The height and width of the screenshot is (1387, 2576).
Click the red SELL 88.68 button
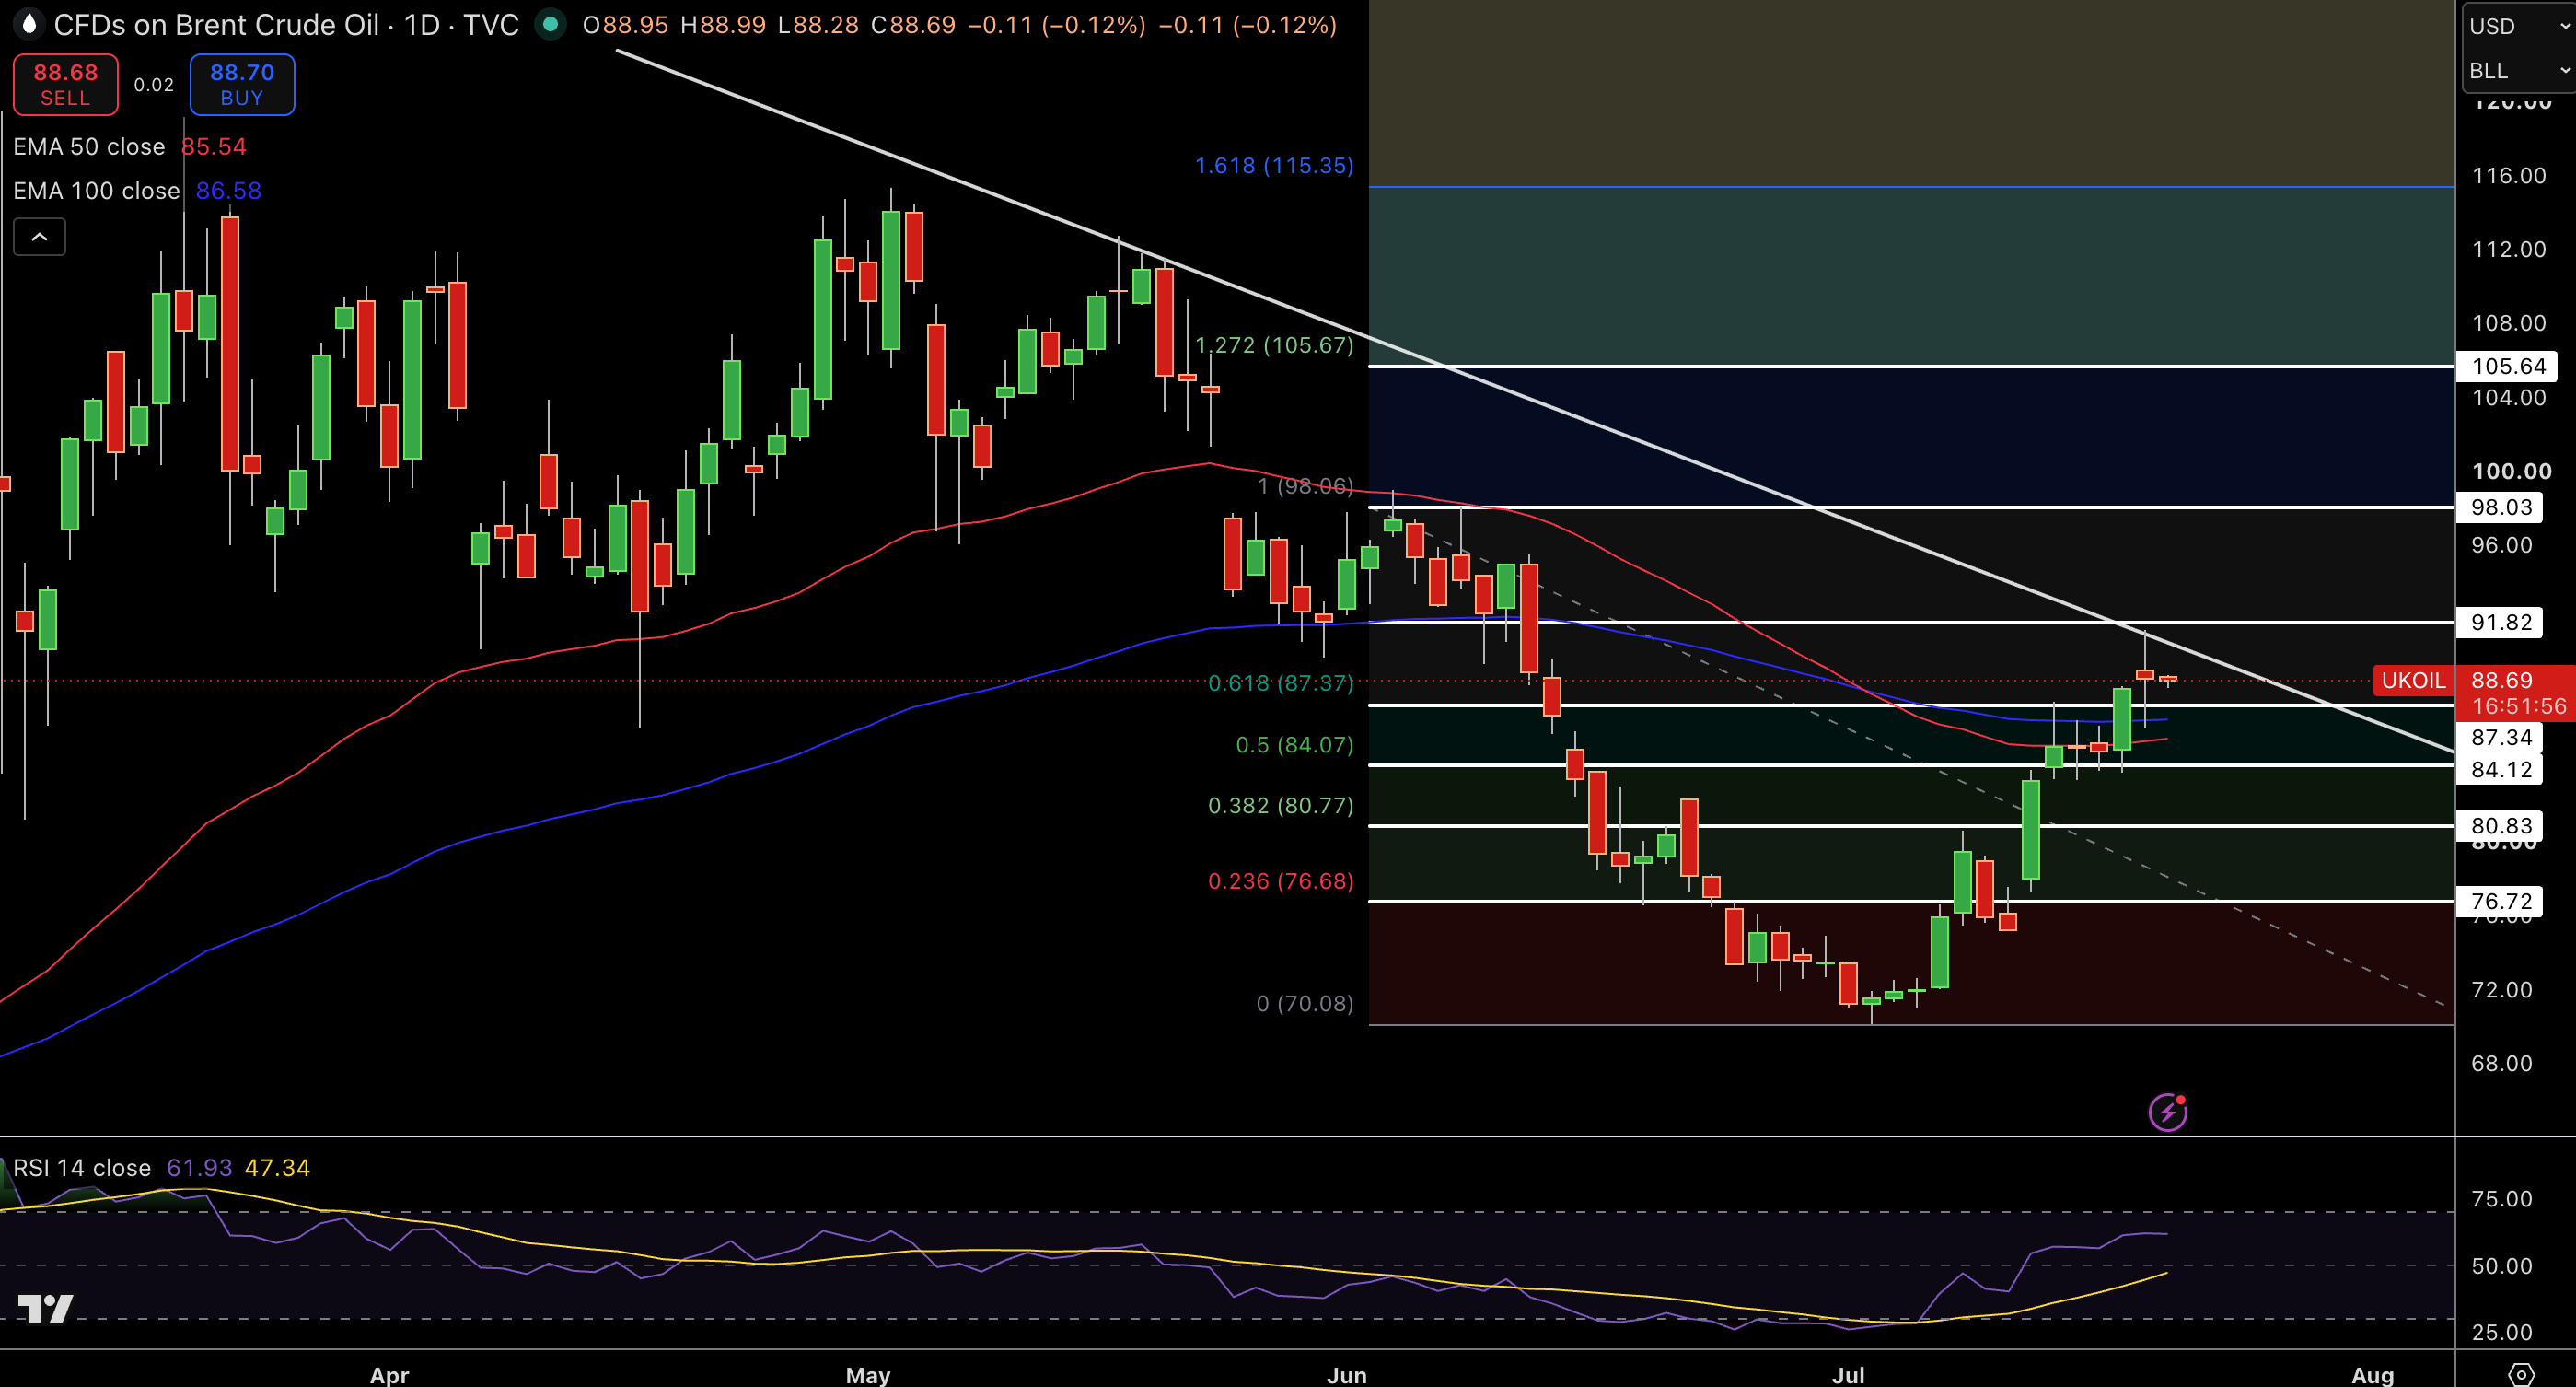[x=65, y=85]
